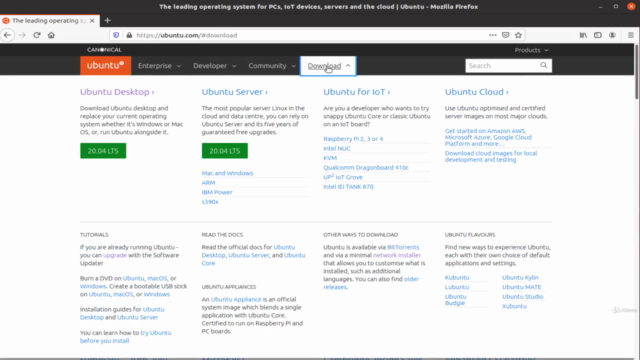Open the IBM Power link
This screenshot has width=640, height=360.
217,192
